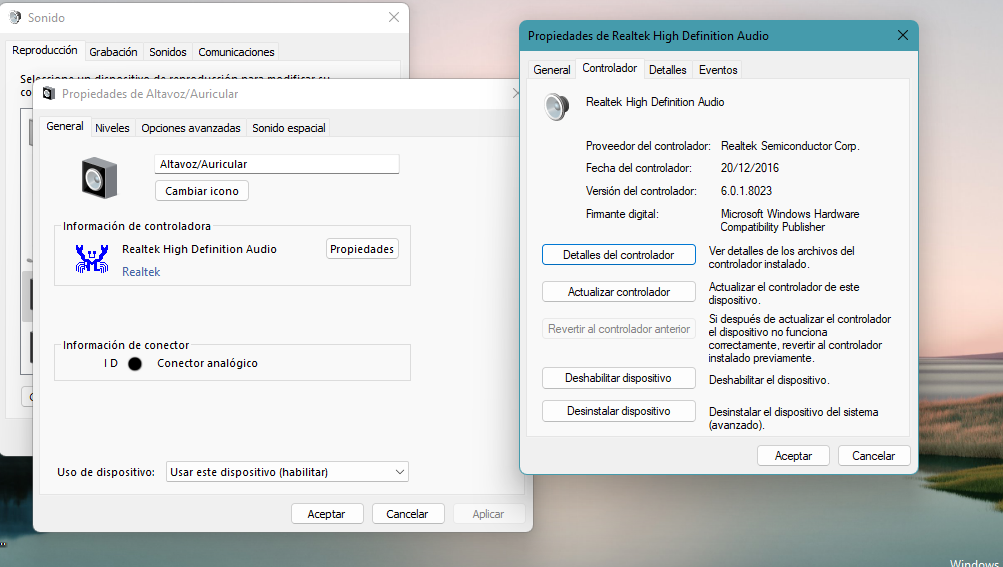Image resolution: width=1003 pixels, height=567 pixels.
Task: Click Deshabilitar dispositivo button
Action: pos(619,378)
